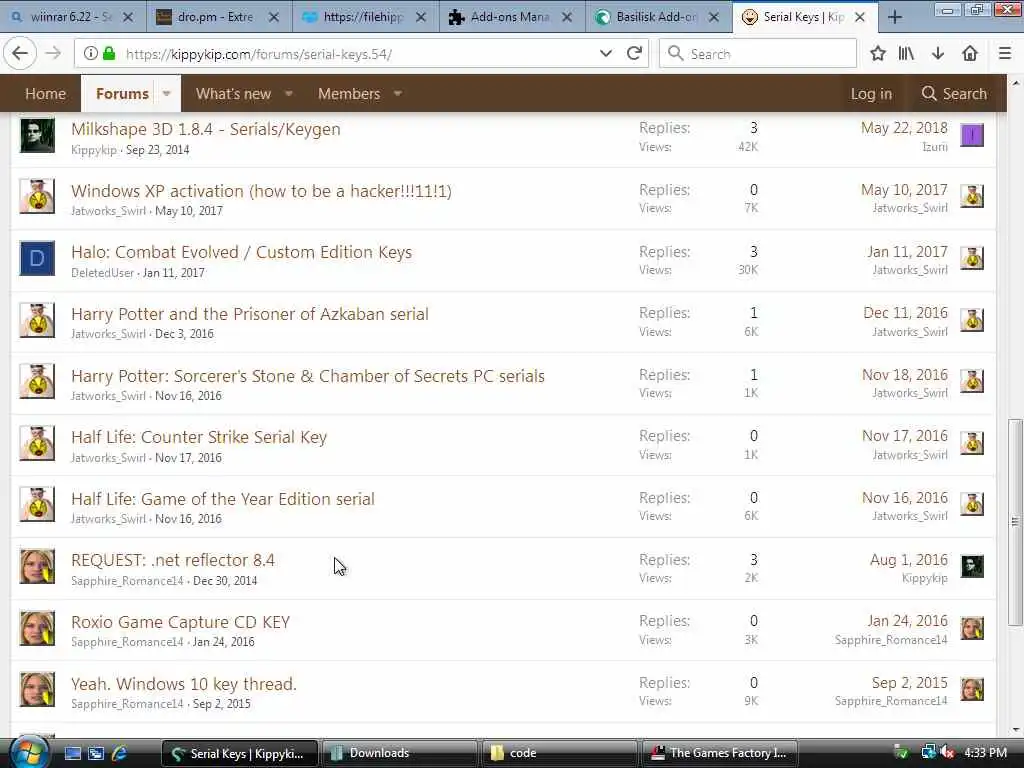The height and width of the screenshot is (768, 1024).
Task: Switch to the dro.pm tab
Action: point(218,17)
